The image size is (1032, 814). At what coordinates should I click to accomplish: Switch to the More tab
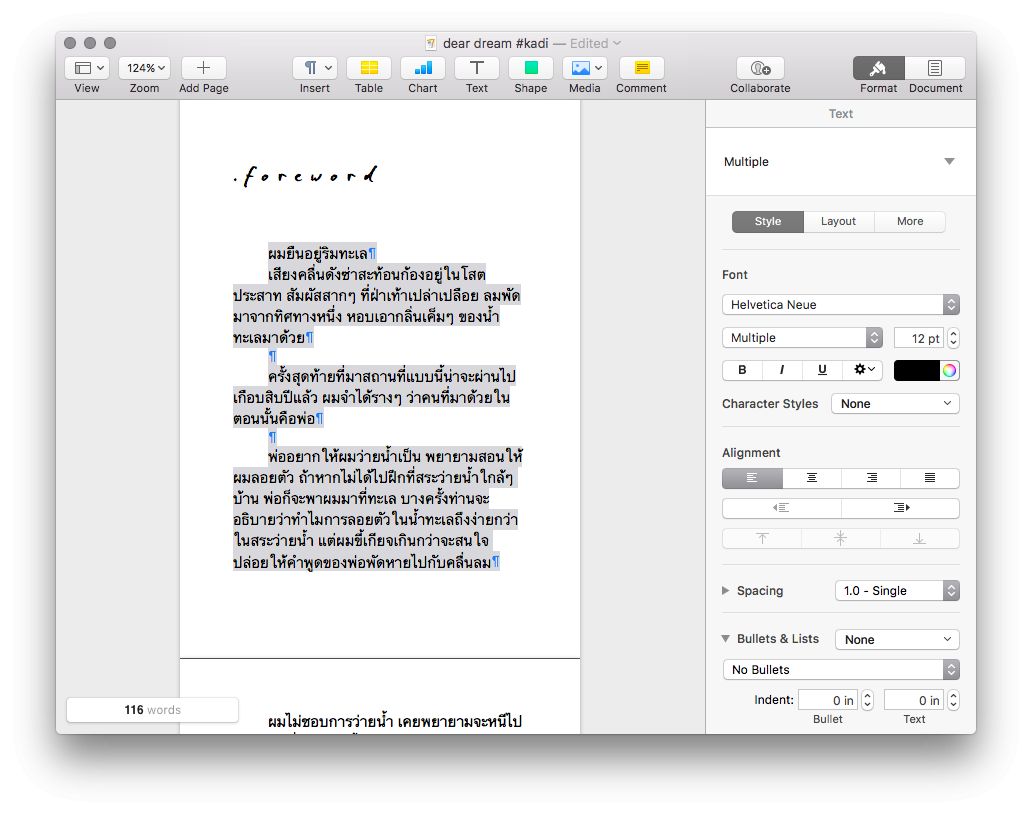909,222
